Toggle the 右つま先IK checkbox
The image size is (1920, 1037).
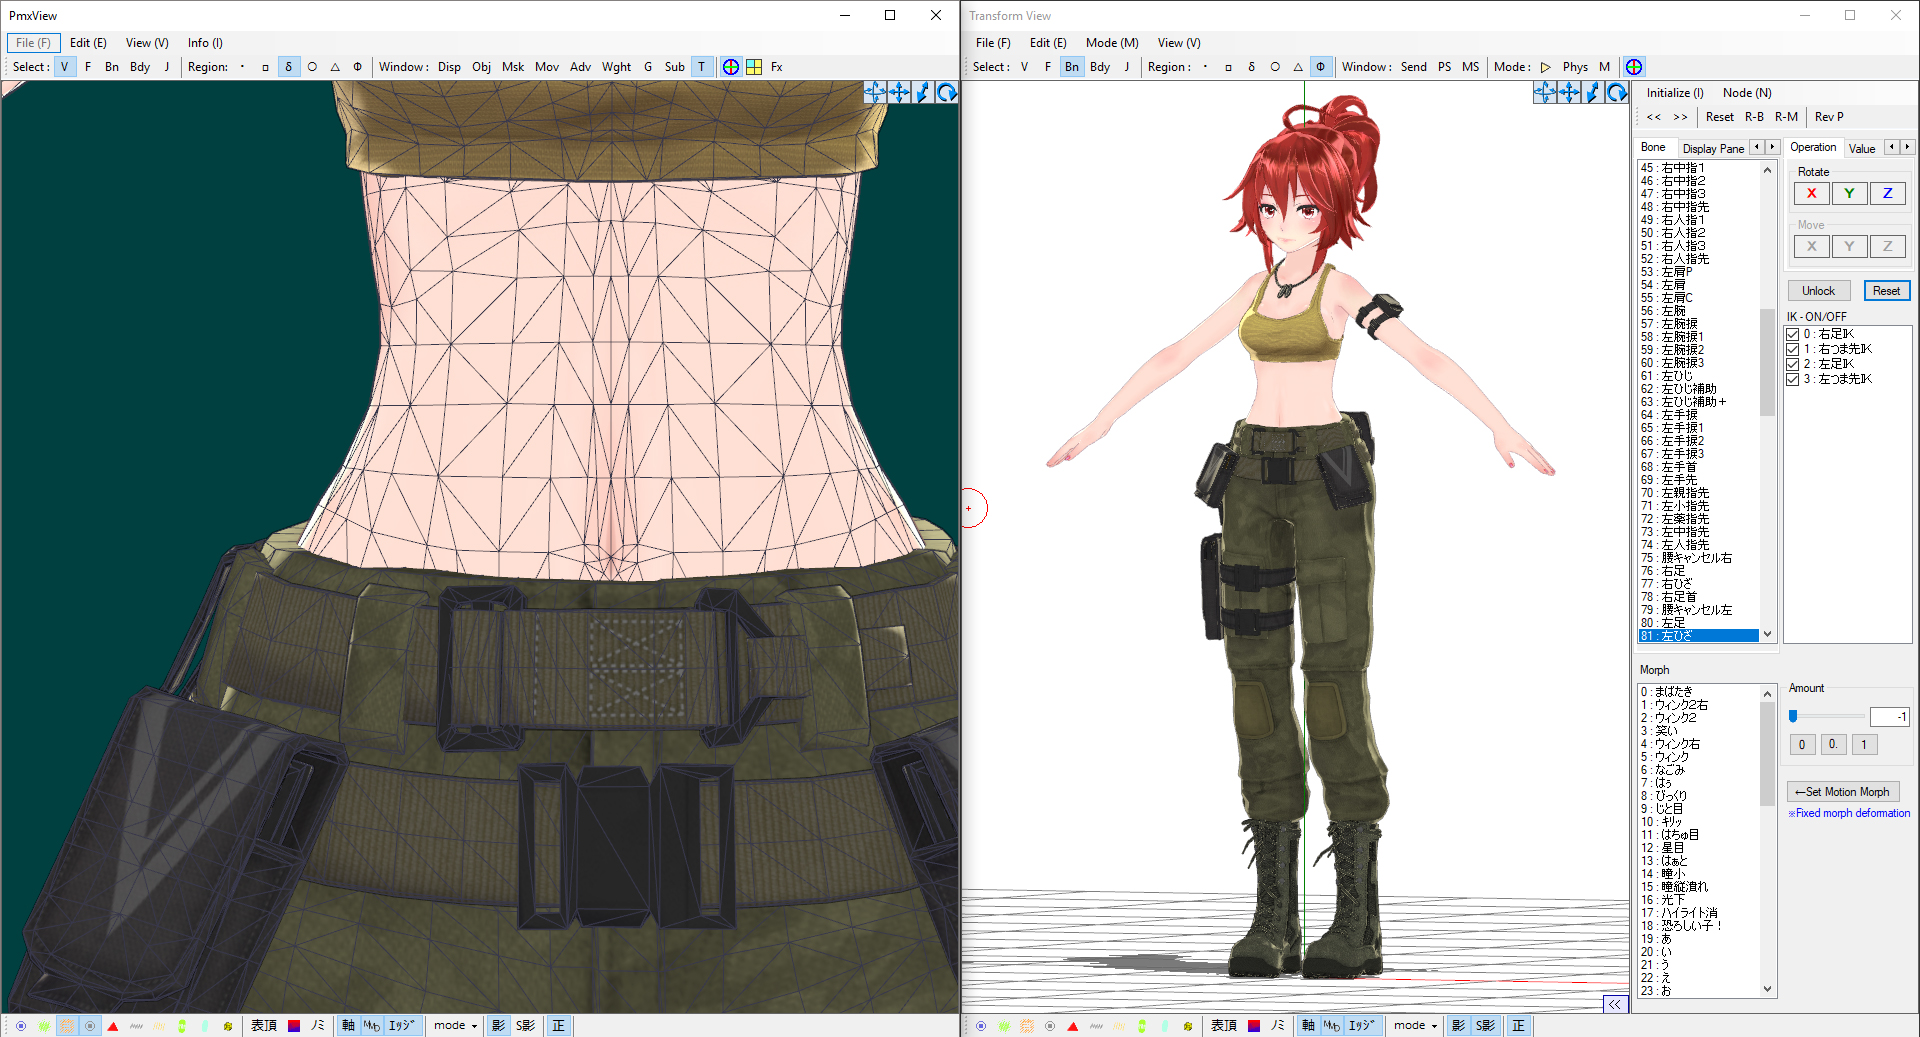pos(1793,349)
